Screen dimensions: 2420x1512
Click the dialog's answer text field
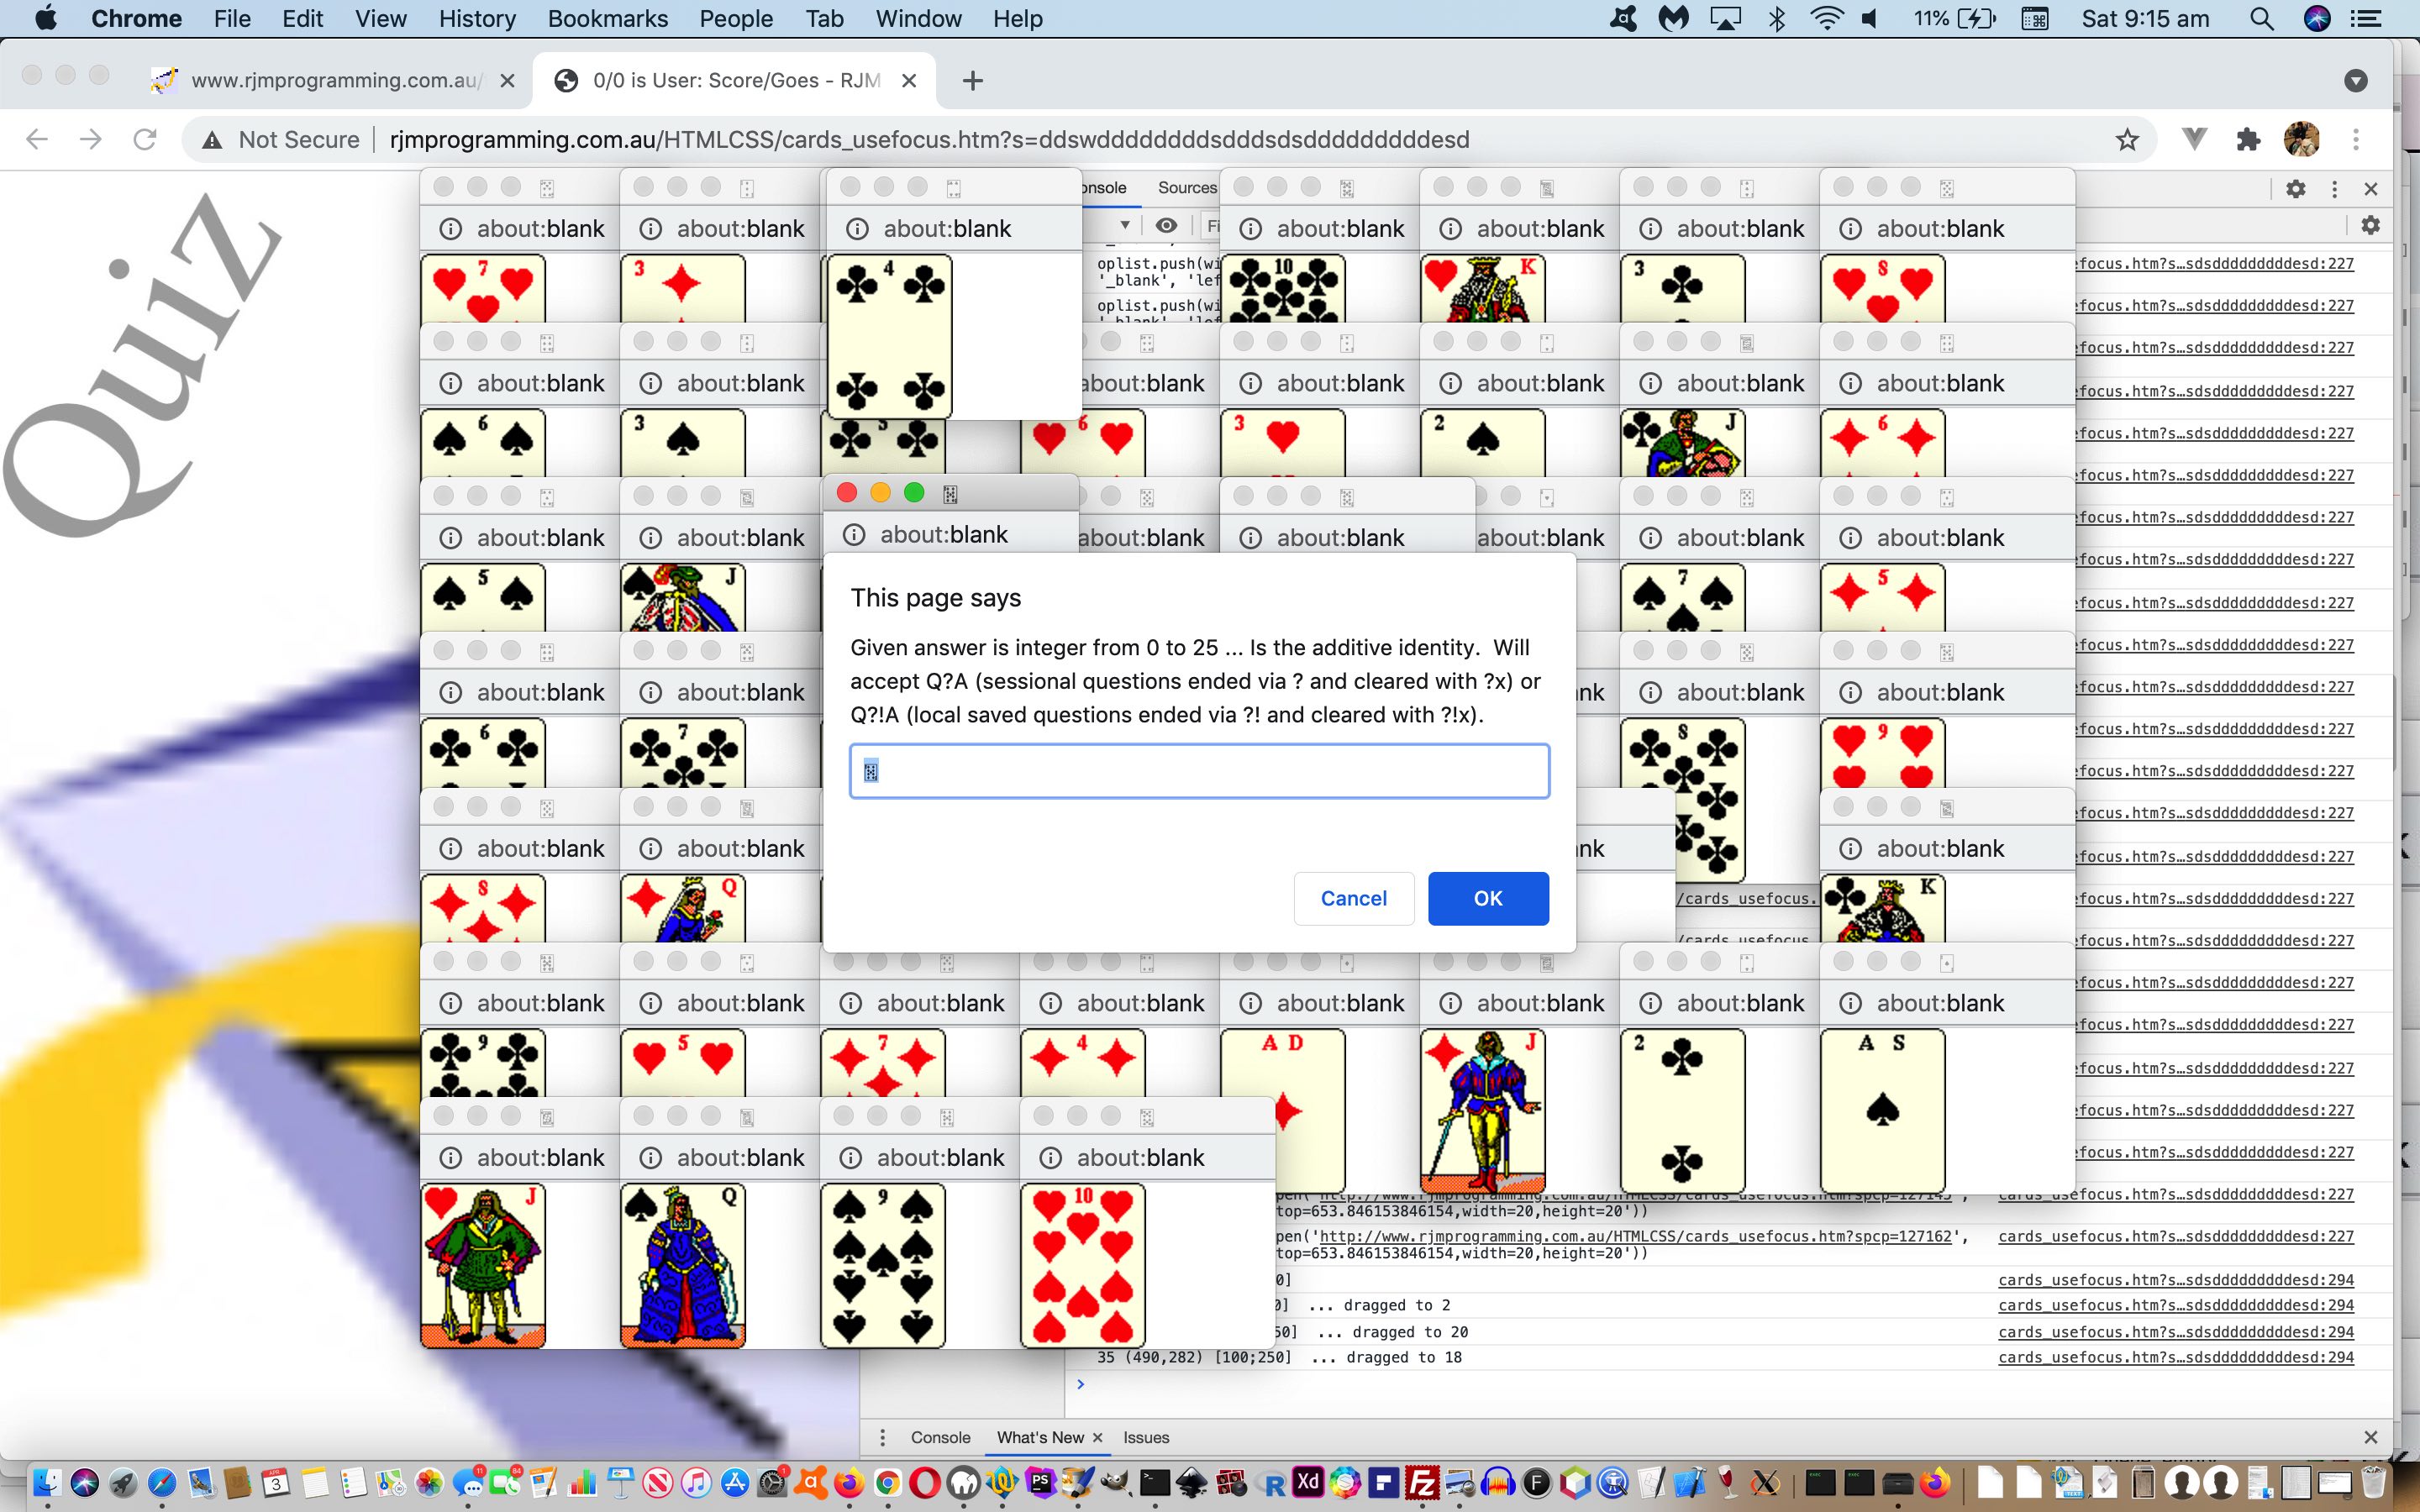coord(1199,771)
